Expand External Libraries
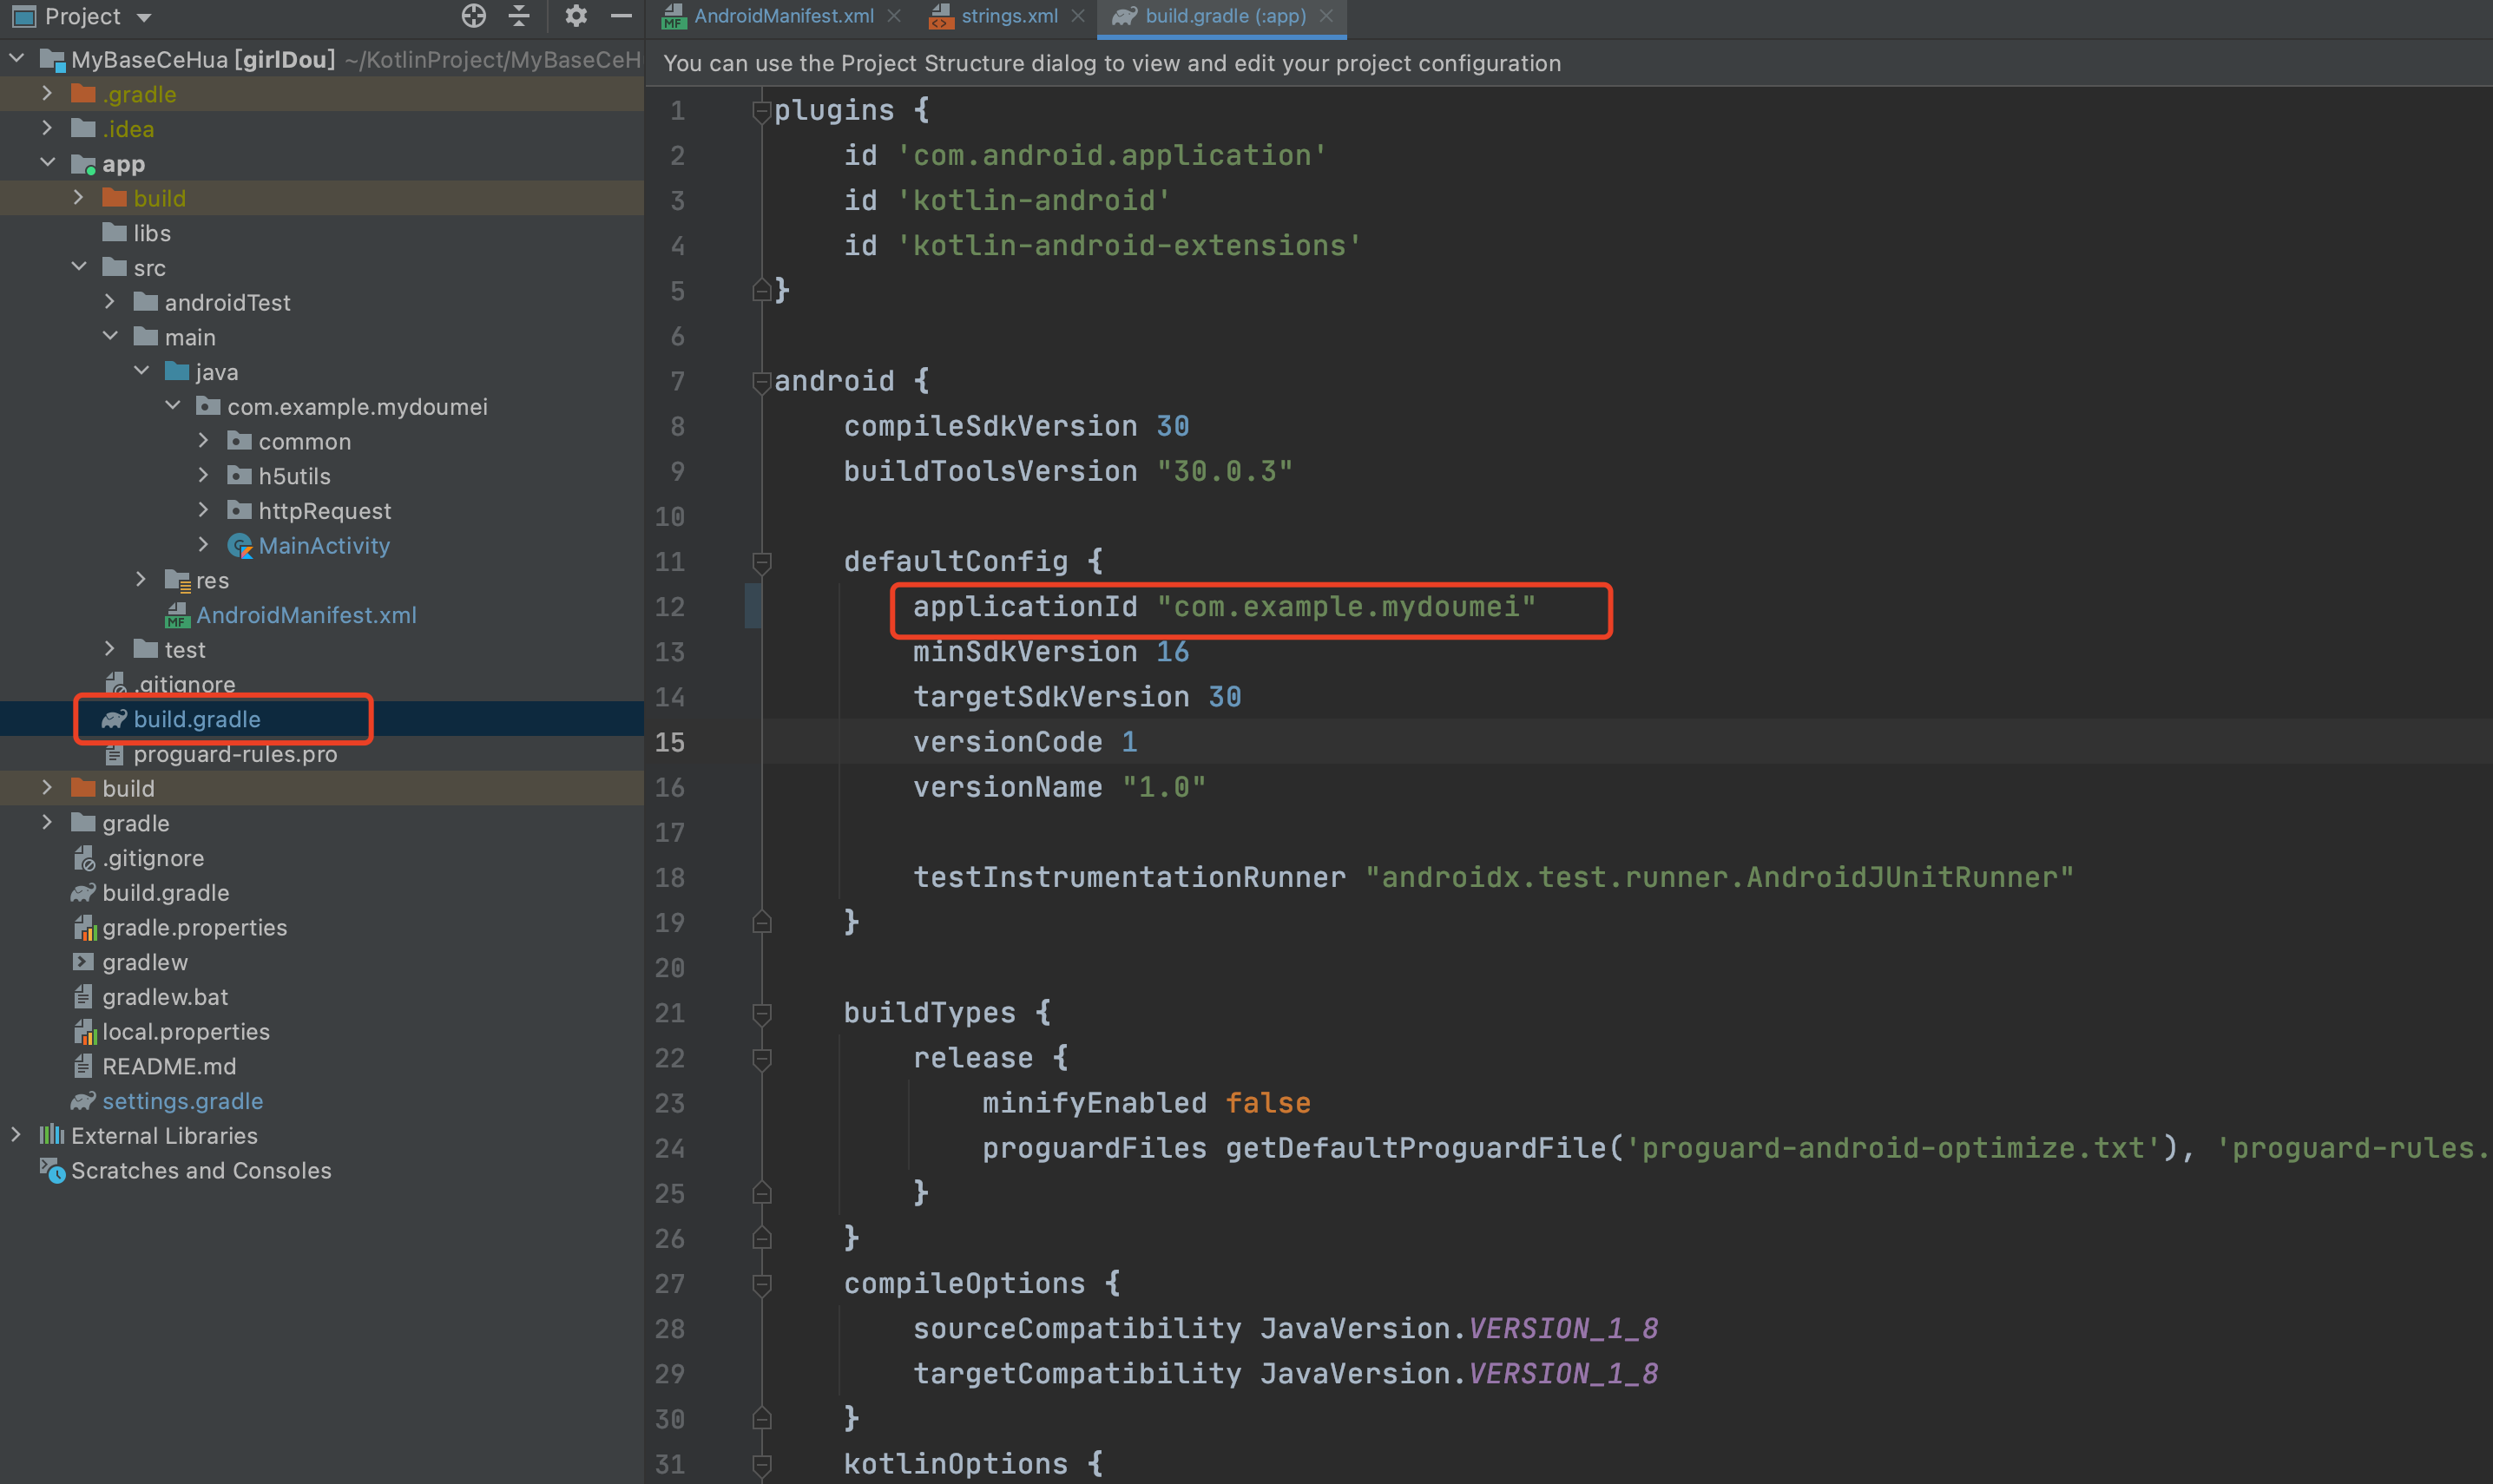 [x=17, y=1135]
